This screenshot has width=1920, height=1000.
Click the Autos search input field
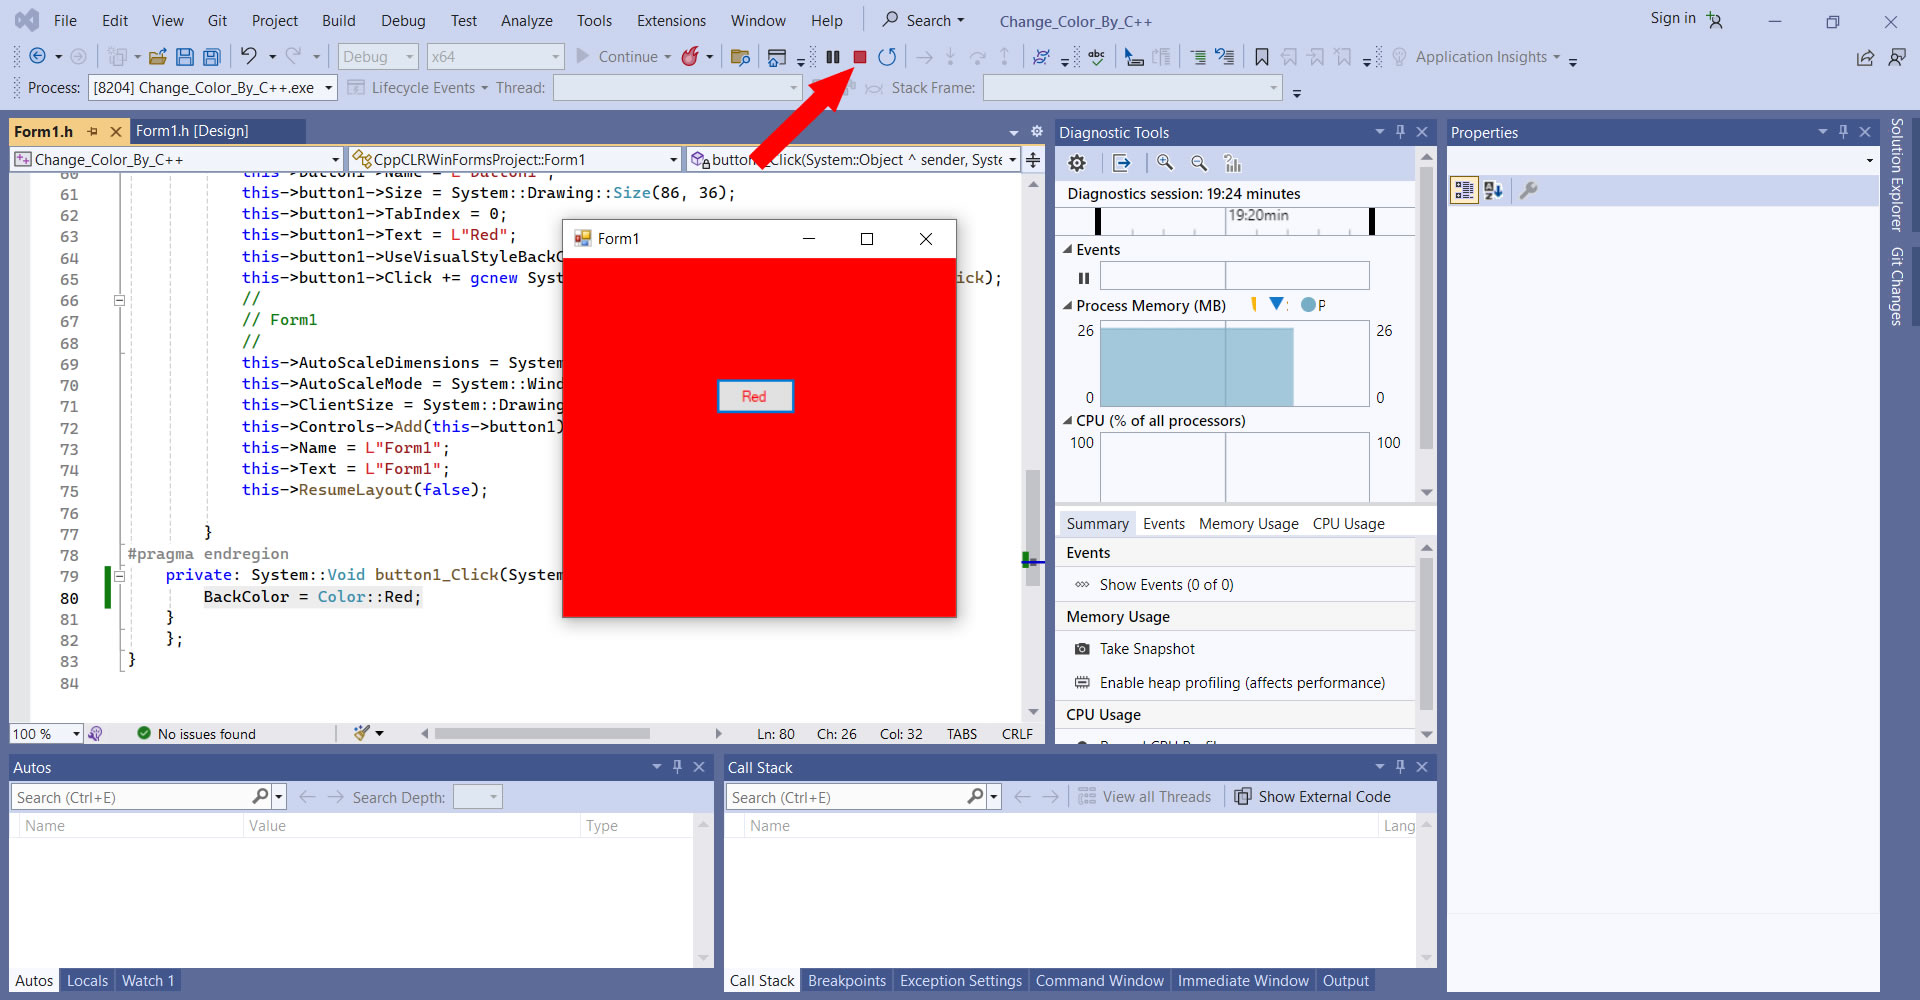(x=132, y=797)
